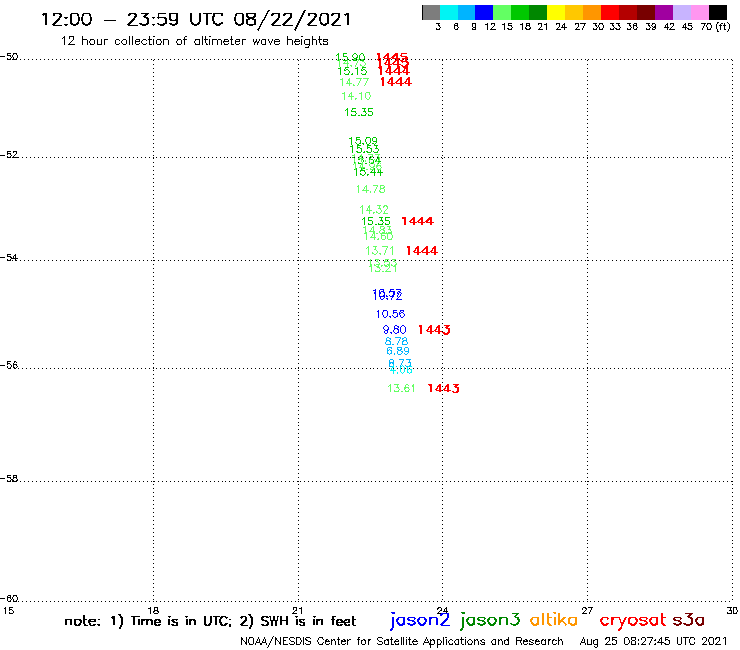Click the wave height value 15.09
The height and width of the screenshot is (650, 740).
click(363, 141)
